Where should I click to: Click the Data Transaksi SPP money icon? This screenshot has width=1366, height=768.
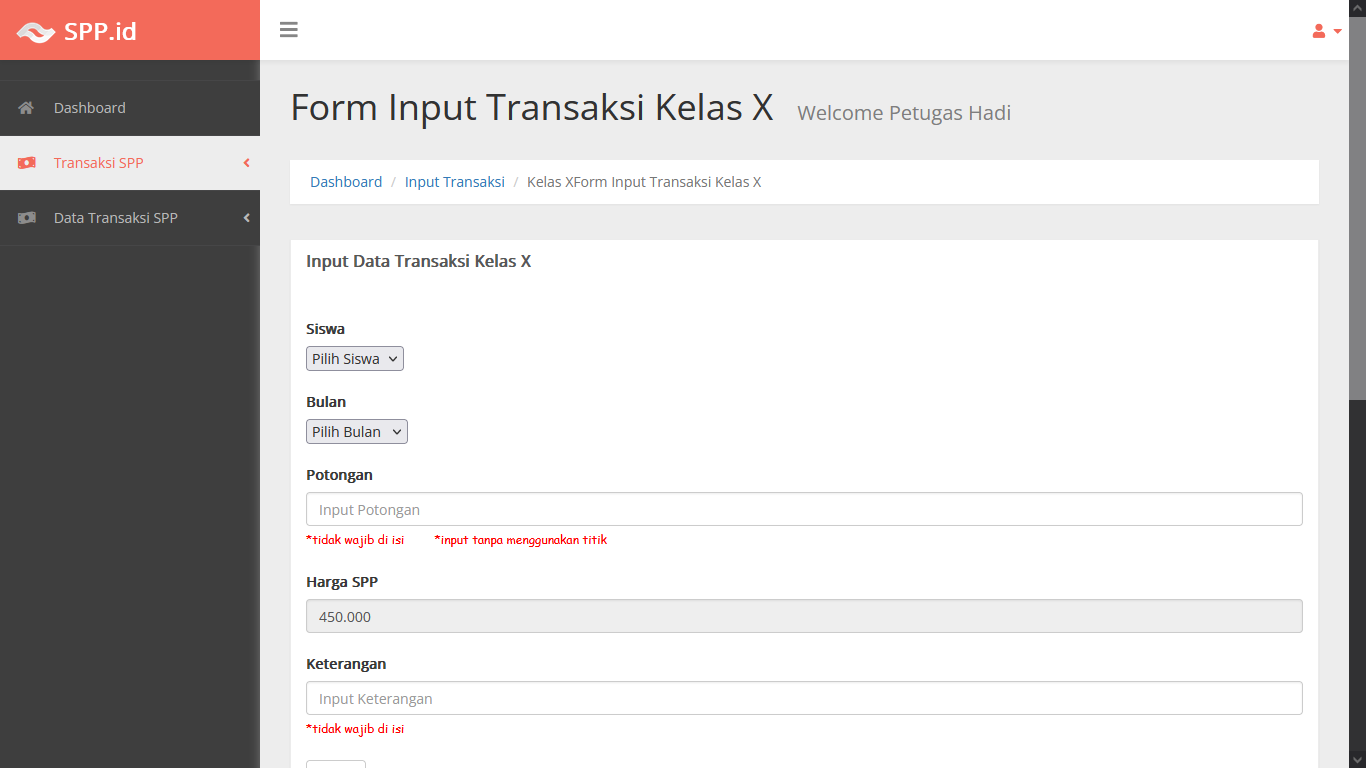point(26,218)
